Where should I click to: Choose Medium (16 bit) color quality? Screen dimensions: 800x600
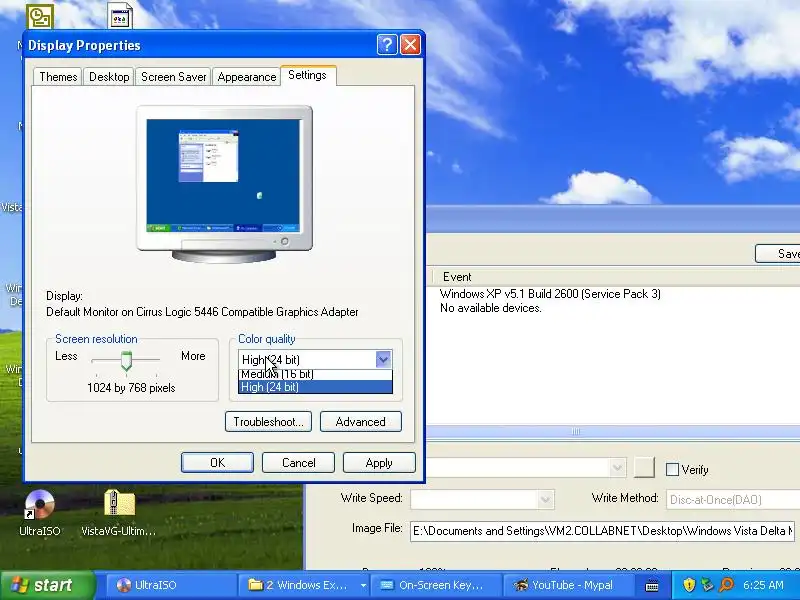[315, 374]
